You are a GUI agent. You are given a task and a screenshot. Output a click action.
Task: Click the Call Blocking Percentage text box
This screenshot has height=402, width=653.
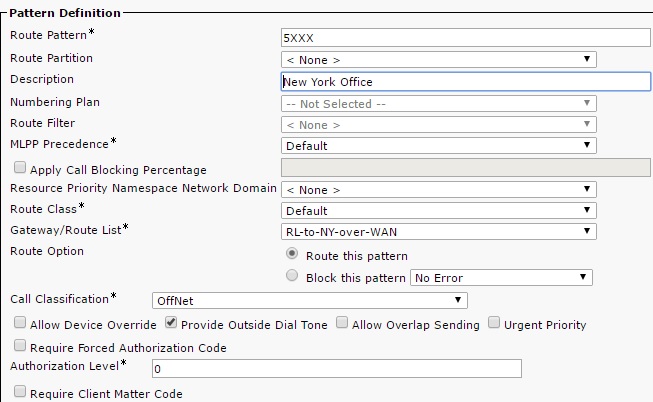pyautogui.click(x=465, y=167)
